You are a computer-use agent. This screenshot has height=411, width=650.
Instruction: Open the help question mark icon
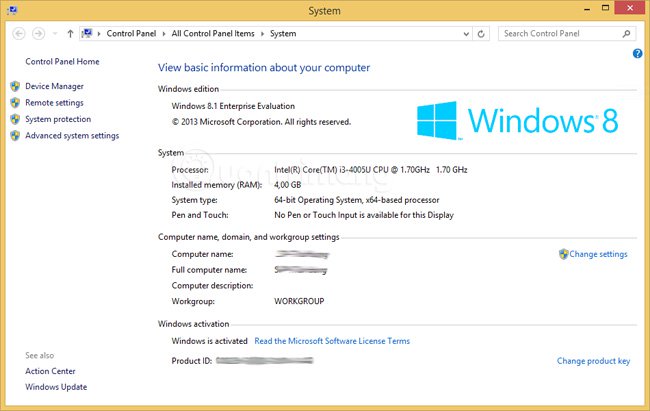[x=637, y=54]
